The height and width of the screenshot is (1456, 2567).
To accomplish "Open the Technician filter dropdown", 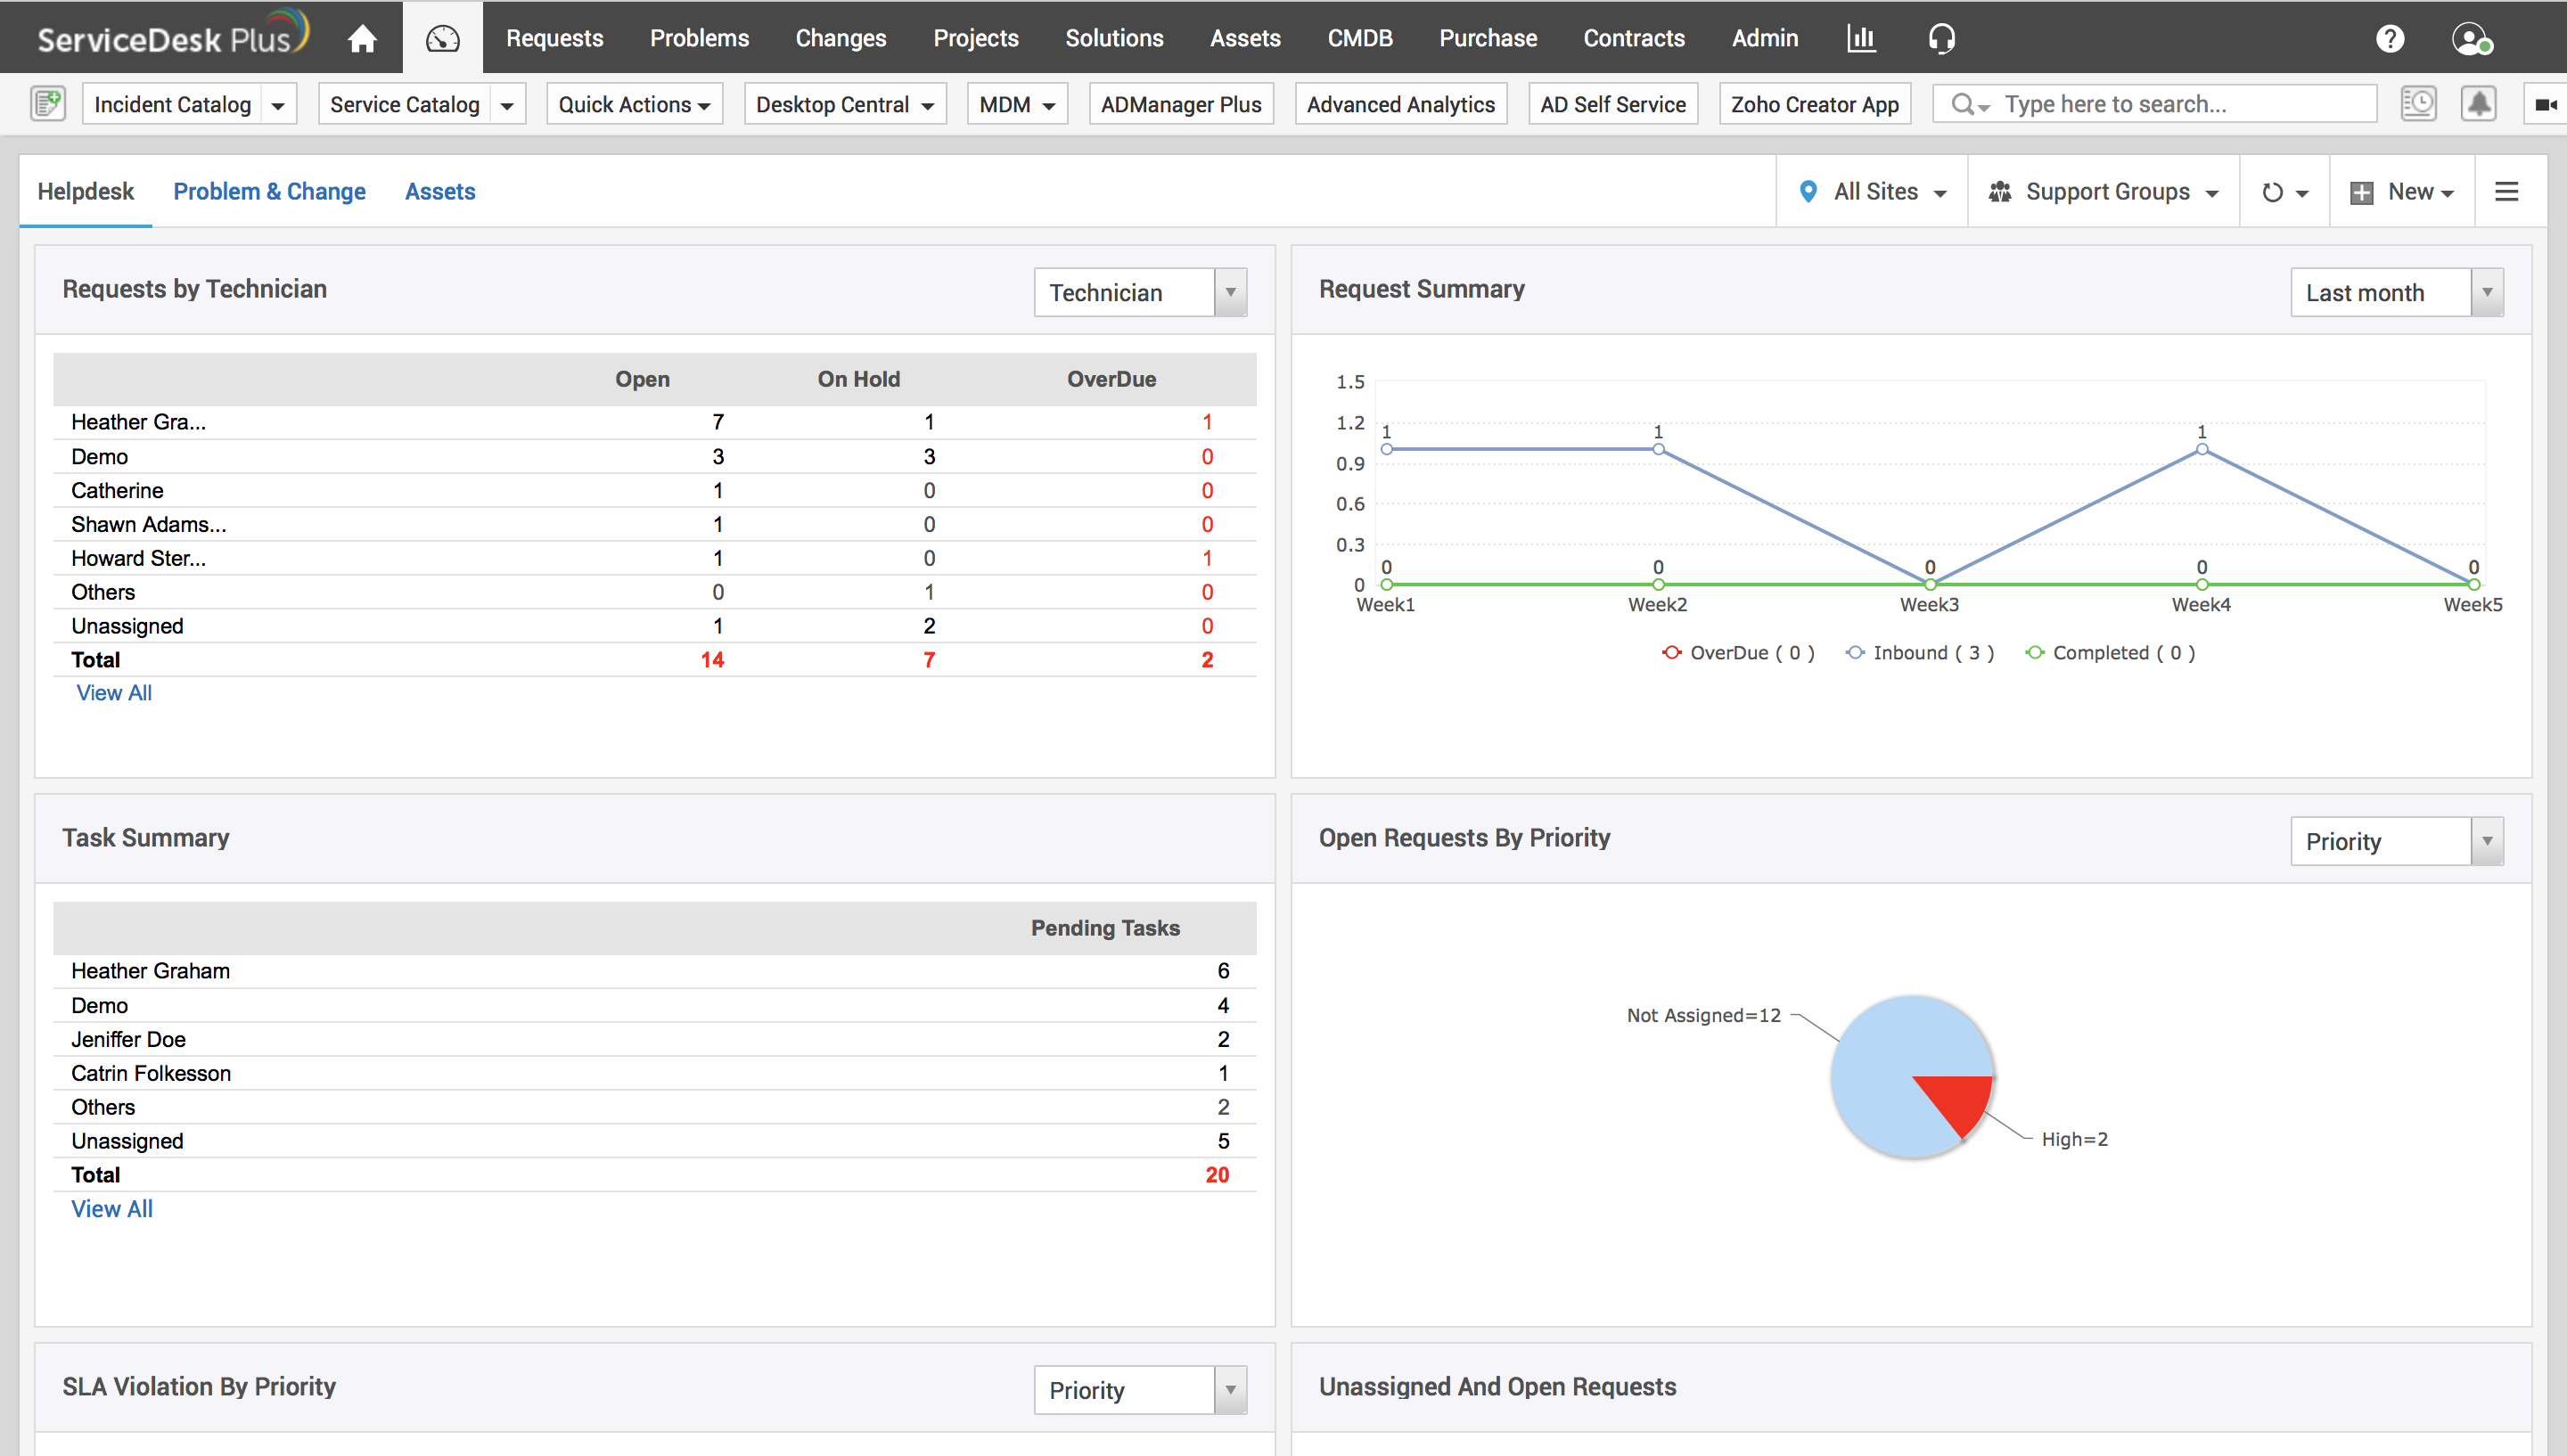I will pyautogui.click(x=1139, y=293).
